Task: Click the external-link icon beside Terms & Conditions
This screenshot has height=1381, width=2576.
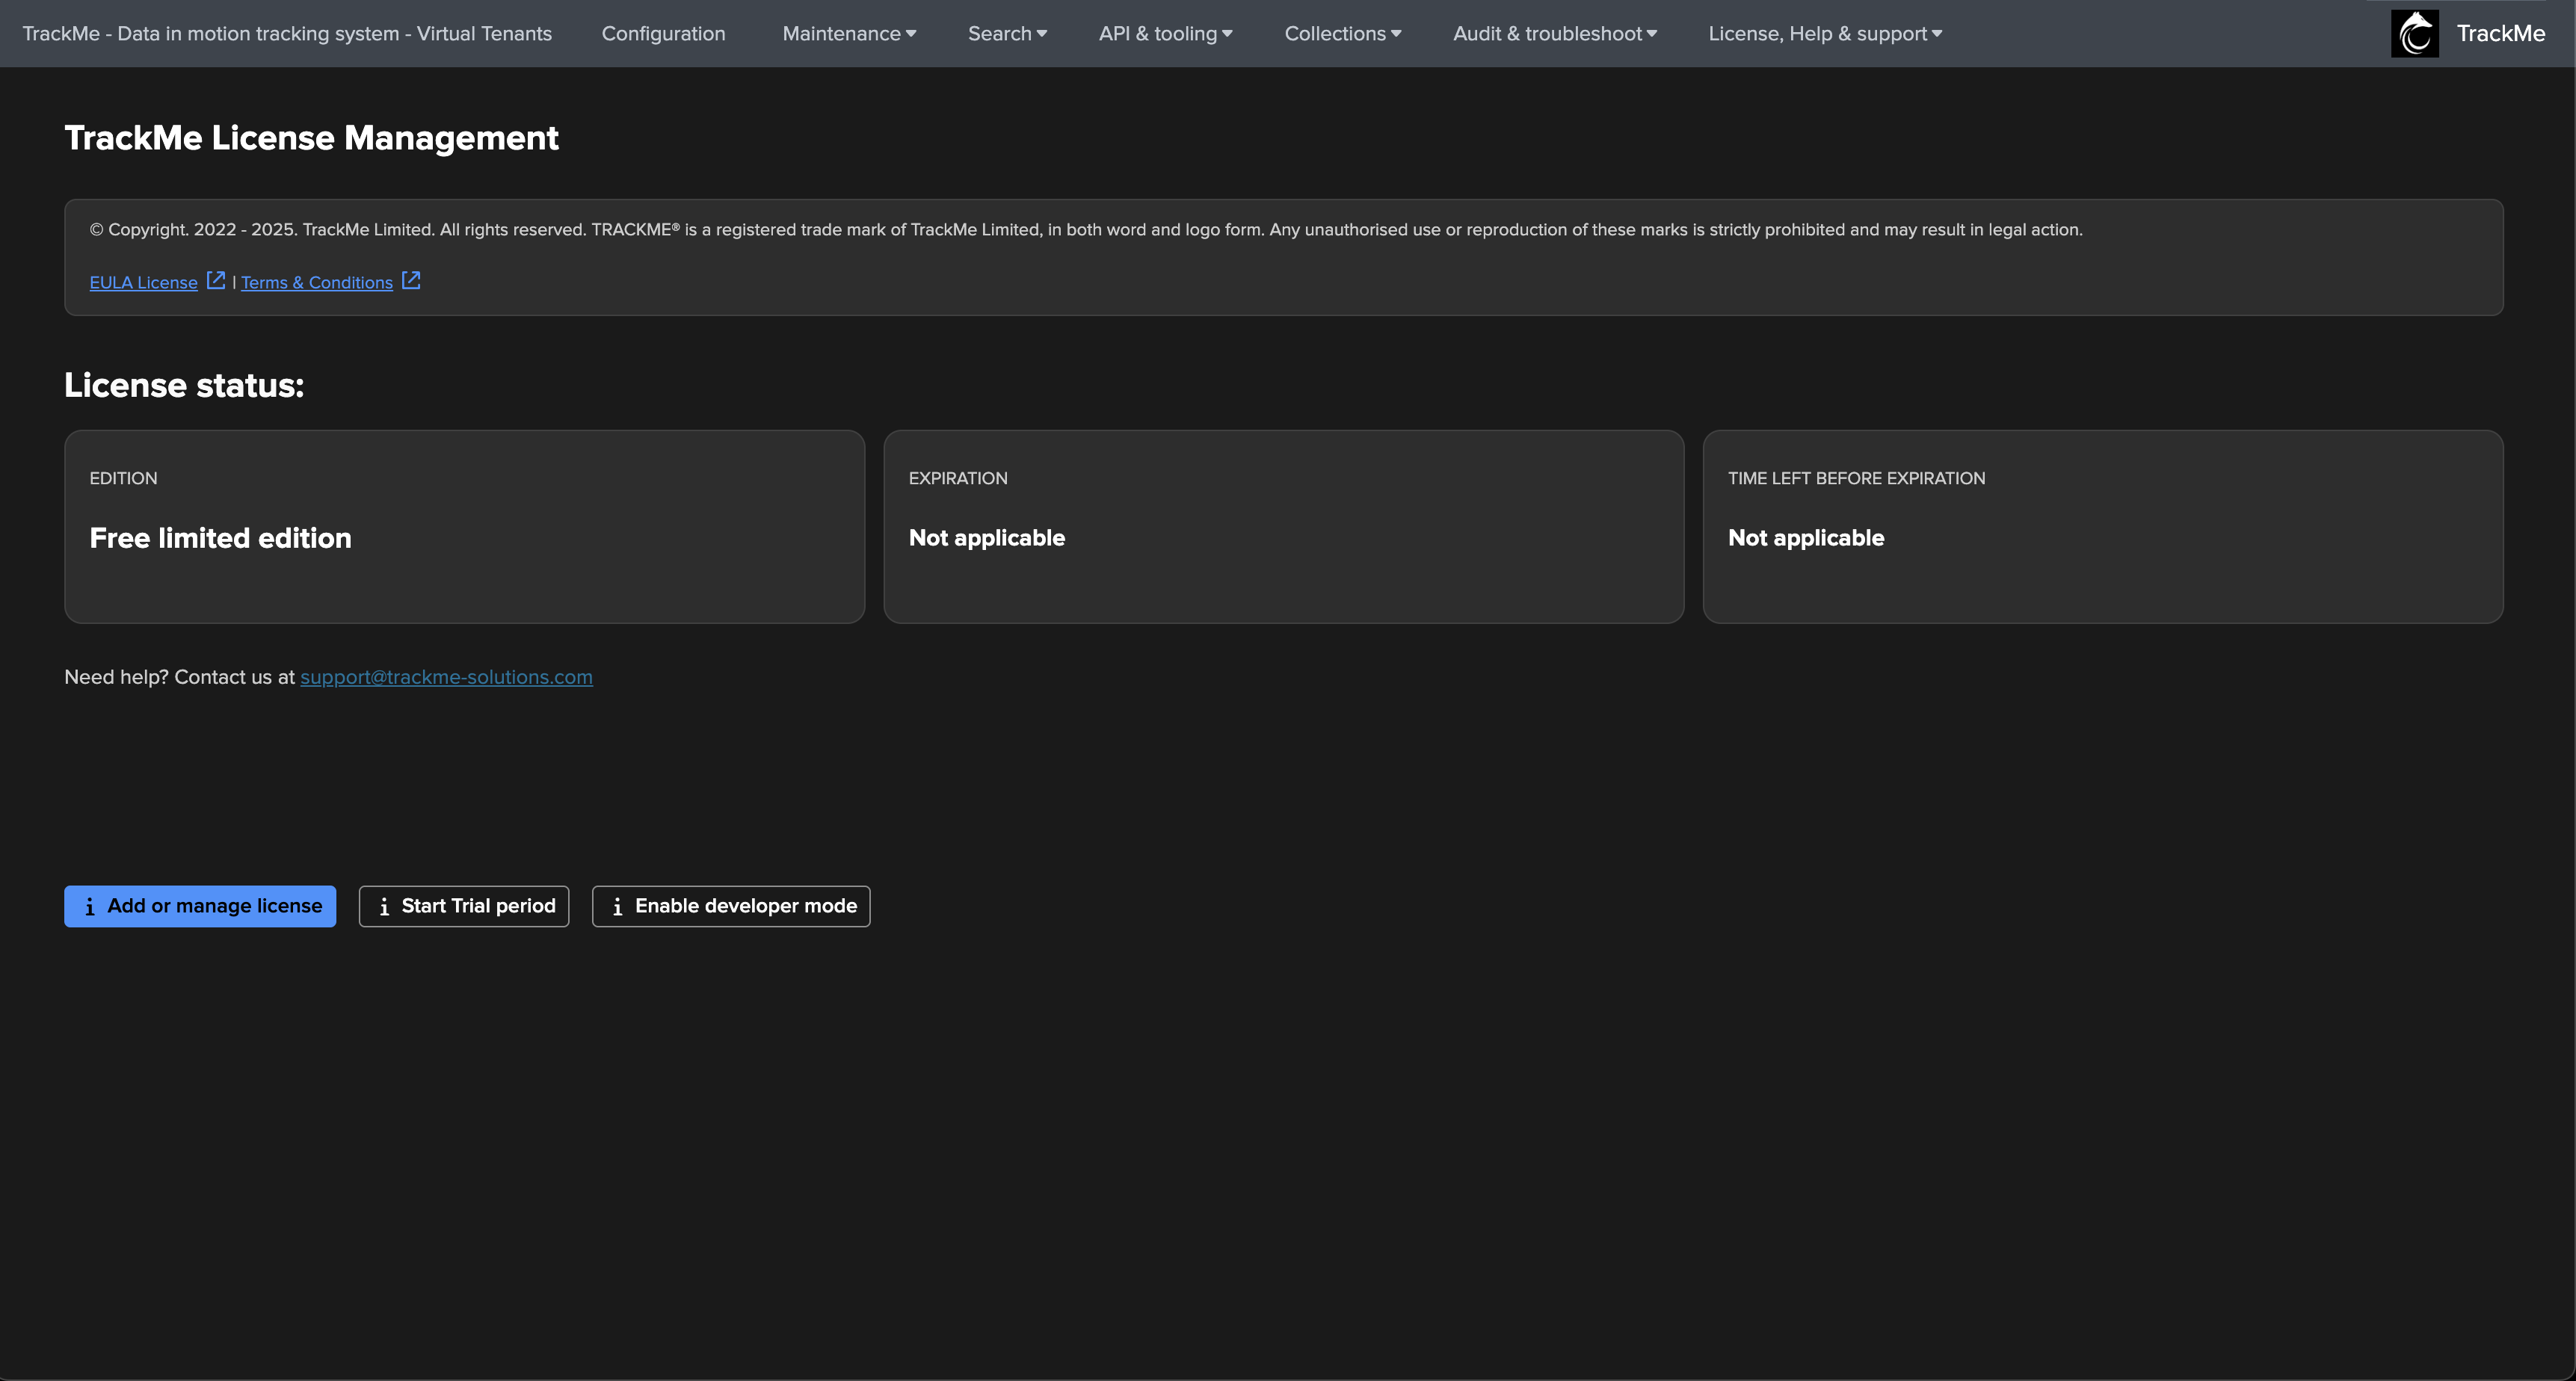Action: [x=411, y=280]
